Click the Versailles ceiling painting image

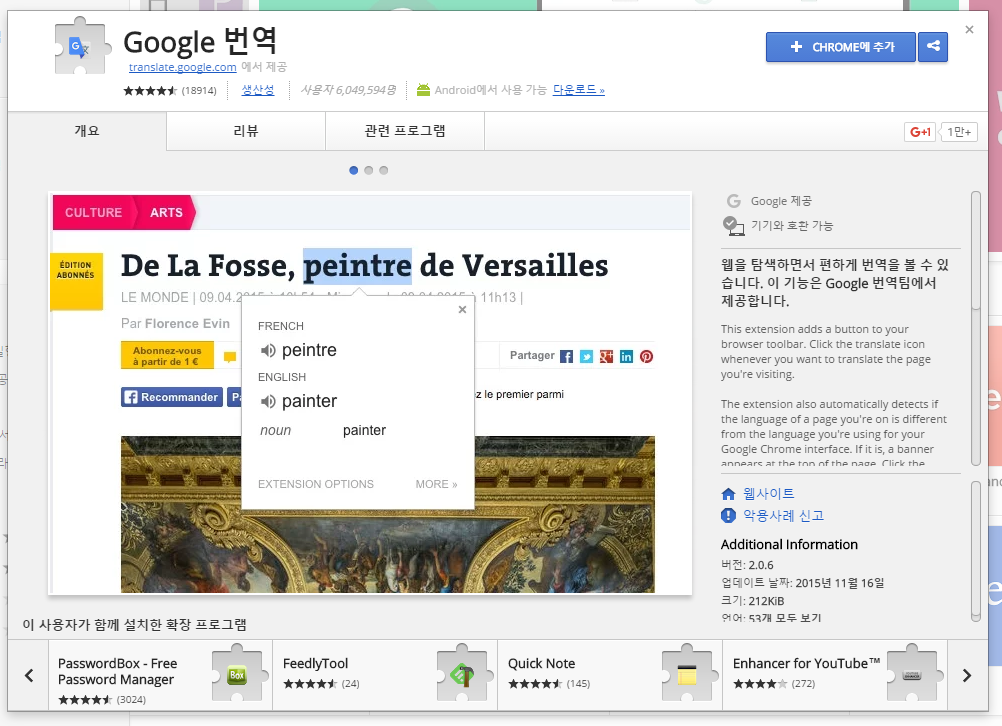tap(388, 514)
